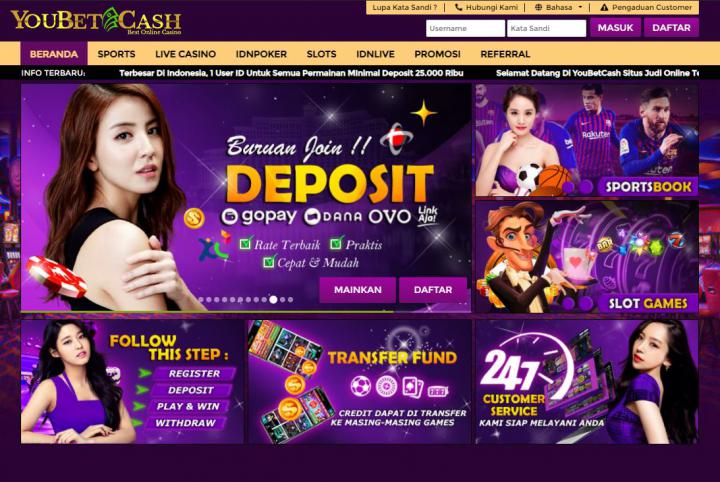Open the LIVE CASINO menu
720x482 pixels.
186,54
